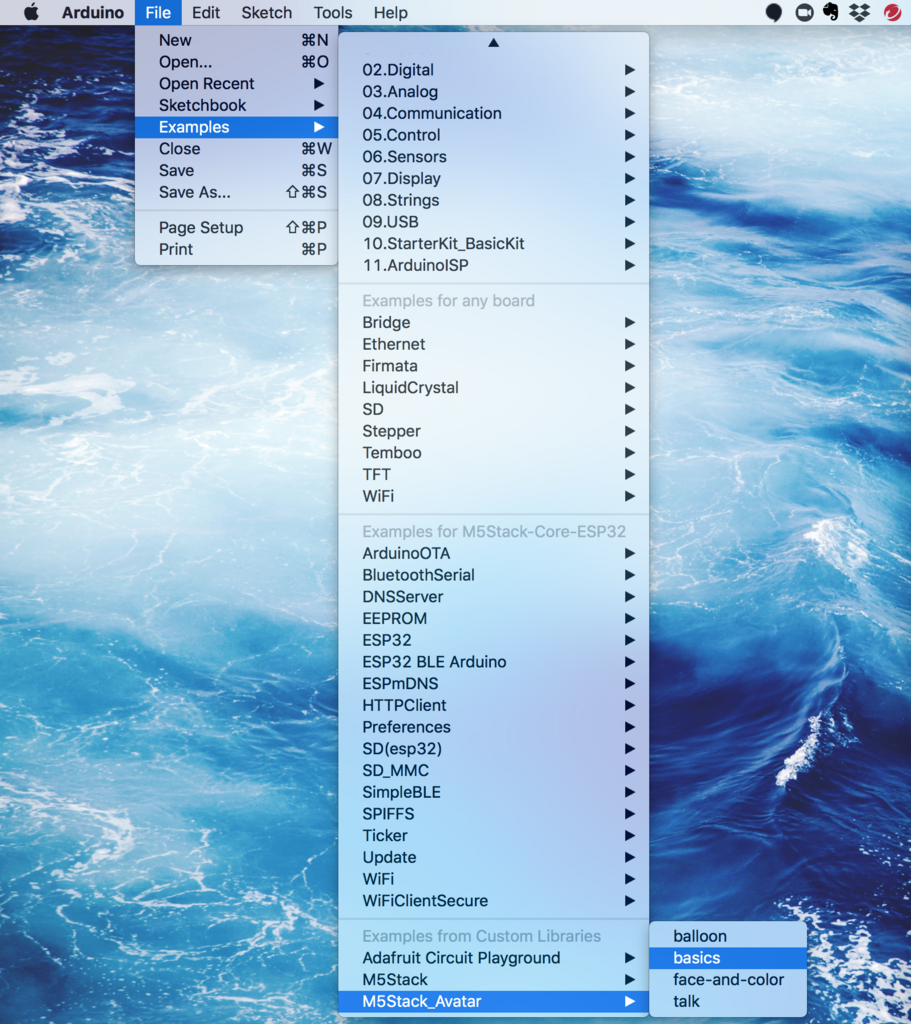
Task: Open the Apple menu icon
Action: [31, 12]
